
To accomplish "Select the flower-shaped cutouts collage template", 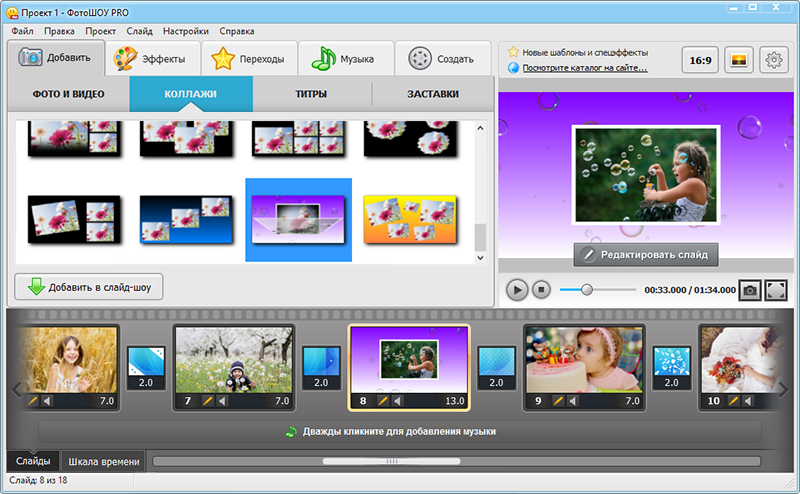I will (x=410, y=138).
